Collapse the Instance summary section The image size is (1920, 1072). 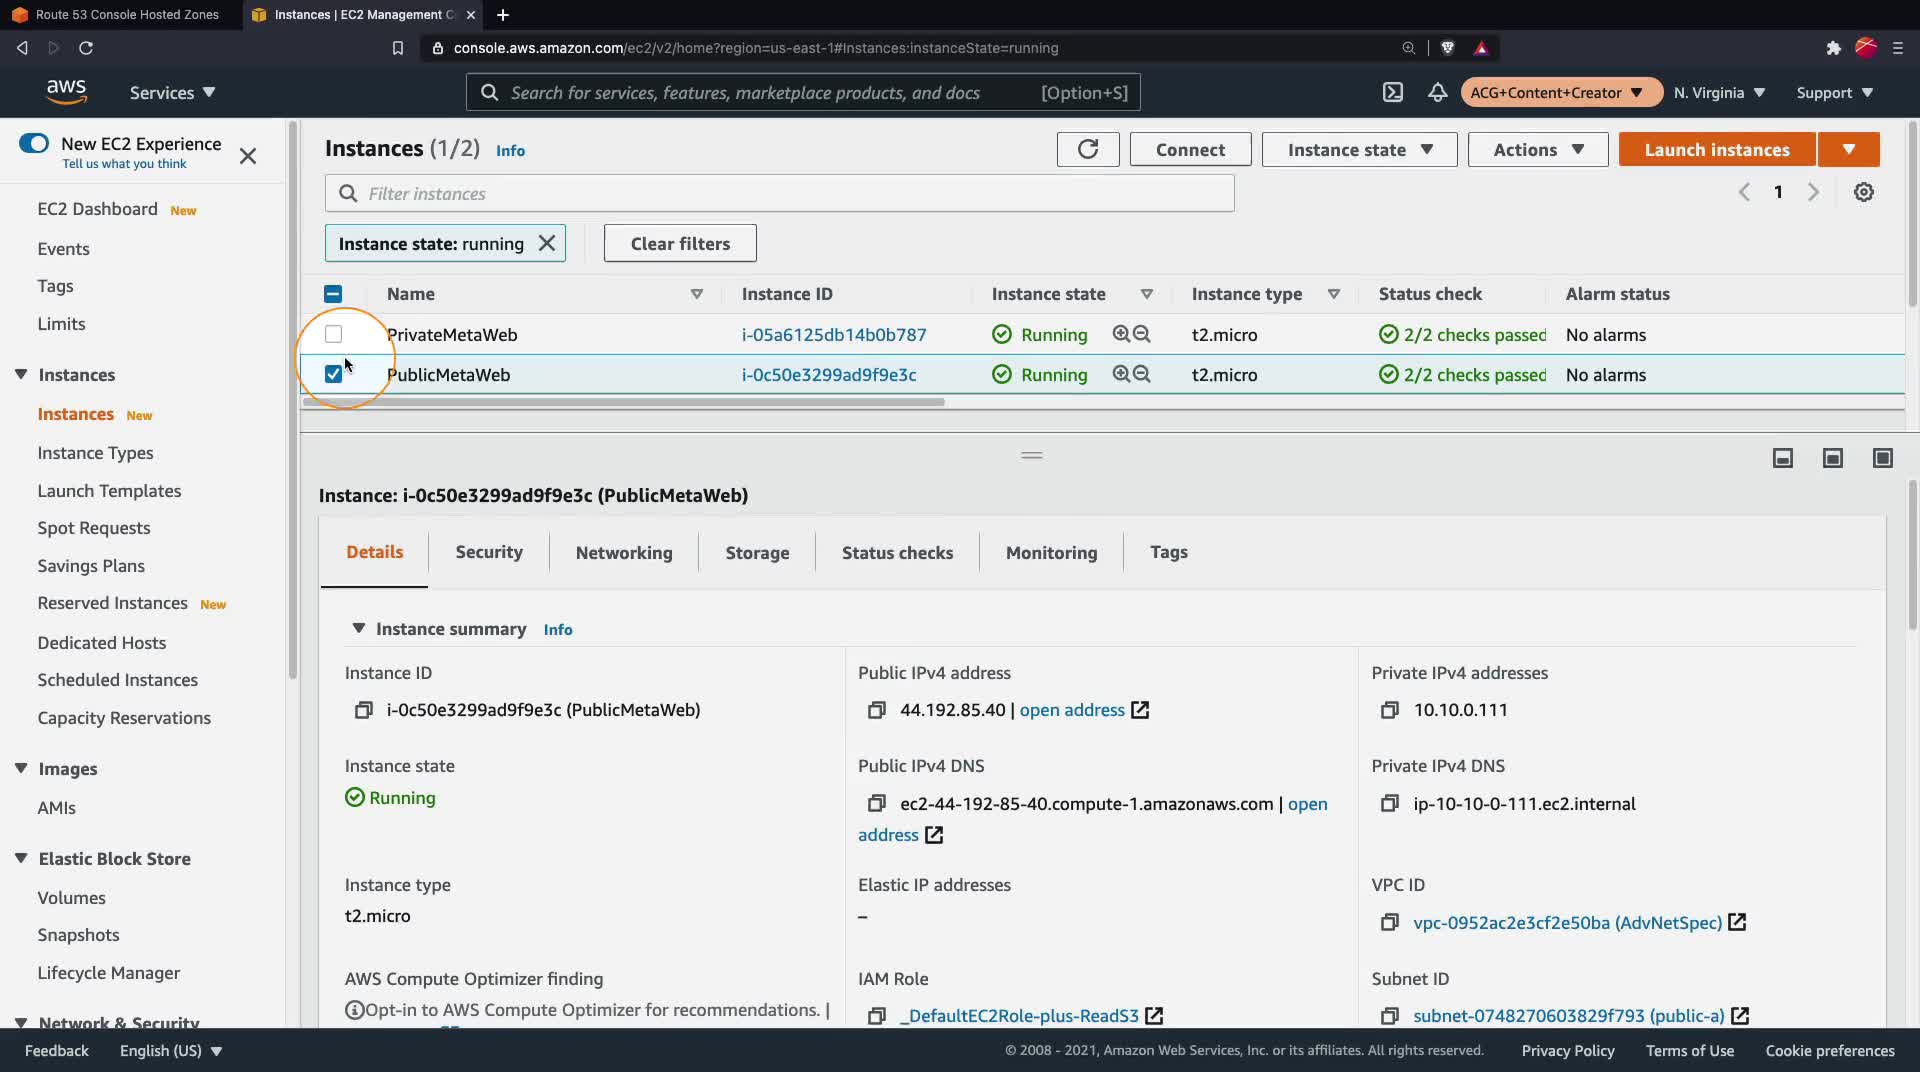click(x=358, y=628)
